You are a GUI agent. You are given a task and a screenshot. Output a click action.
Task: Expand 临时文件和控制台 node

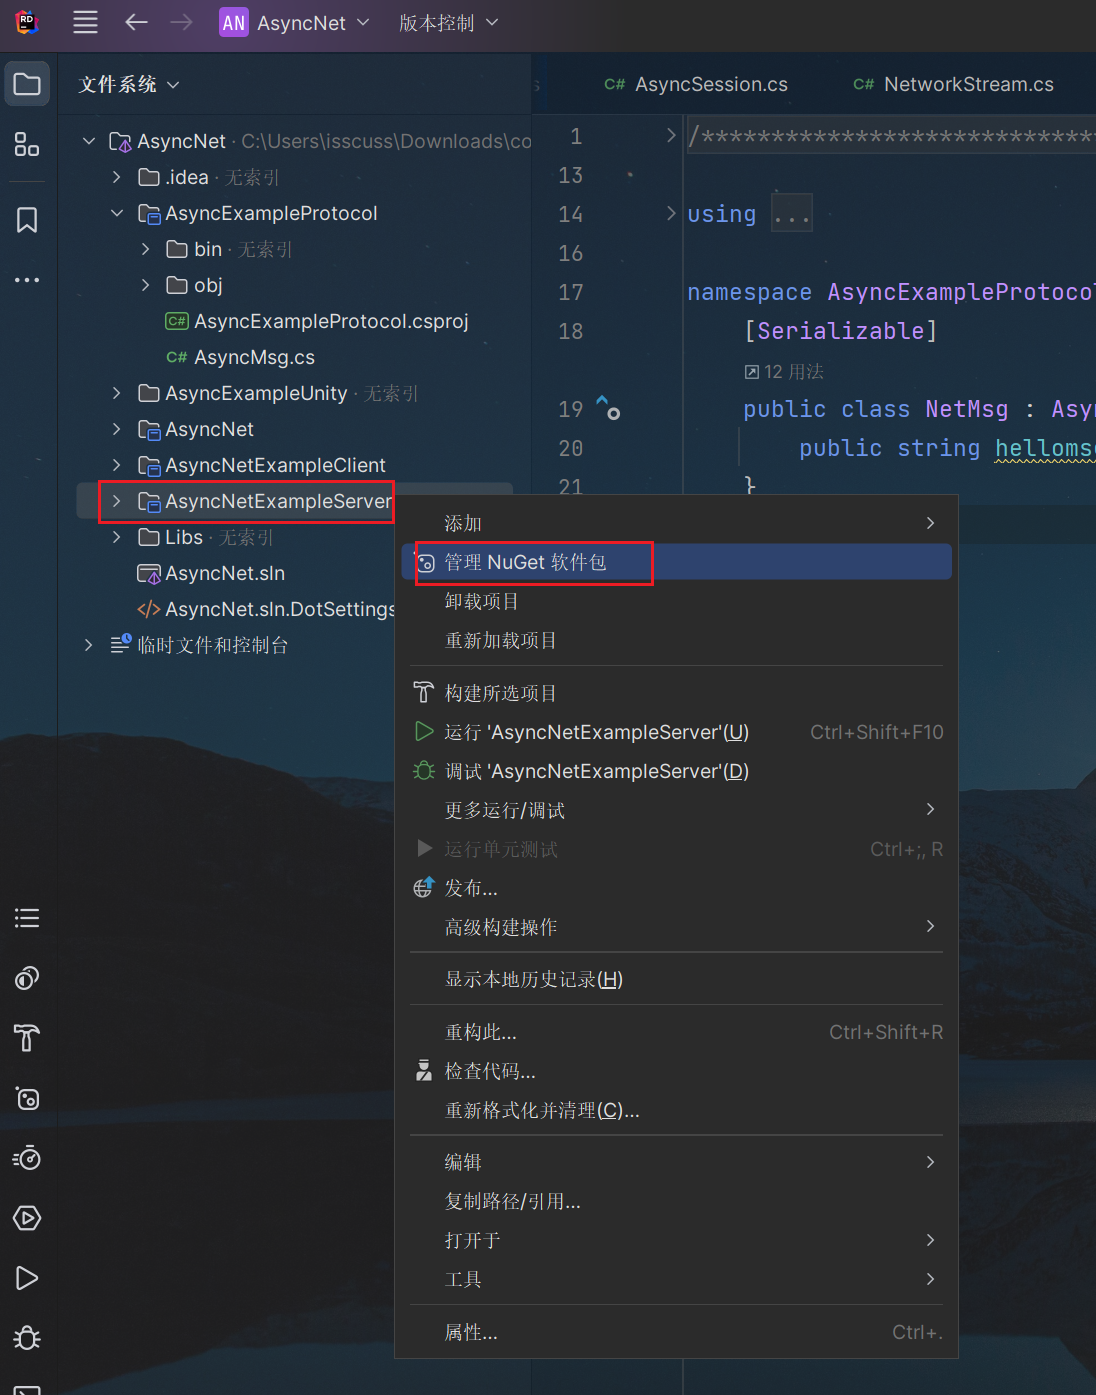coord(89,645)
